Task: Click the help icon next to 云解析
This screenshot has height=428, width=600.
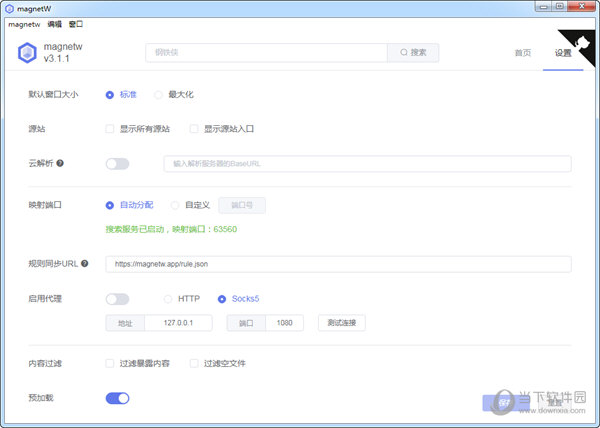Action: tap(60, 163)
